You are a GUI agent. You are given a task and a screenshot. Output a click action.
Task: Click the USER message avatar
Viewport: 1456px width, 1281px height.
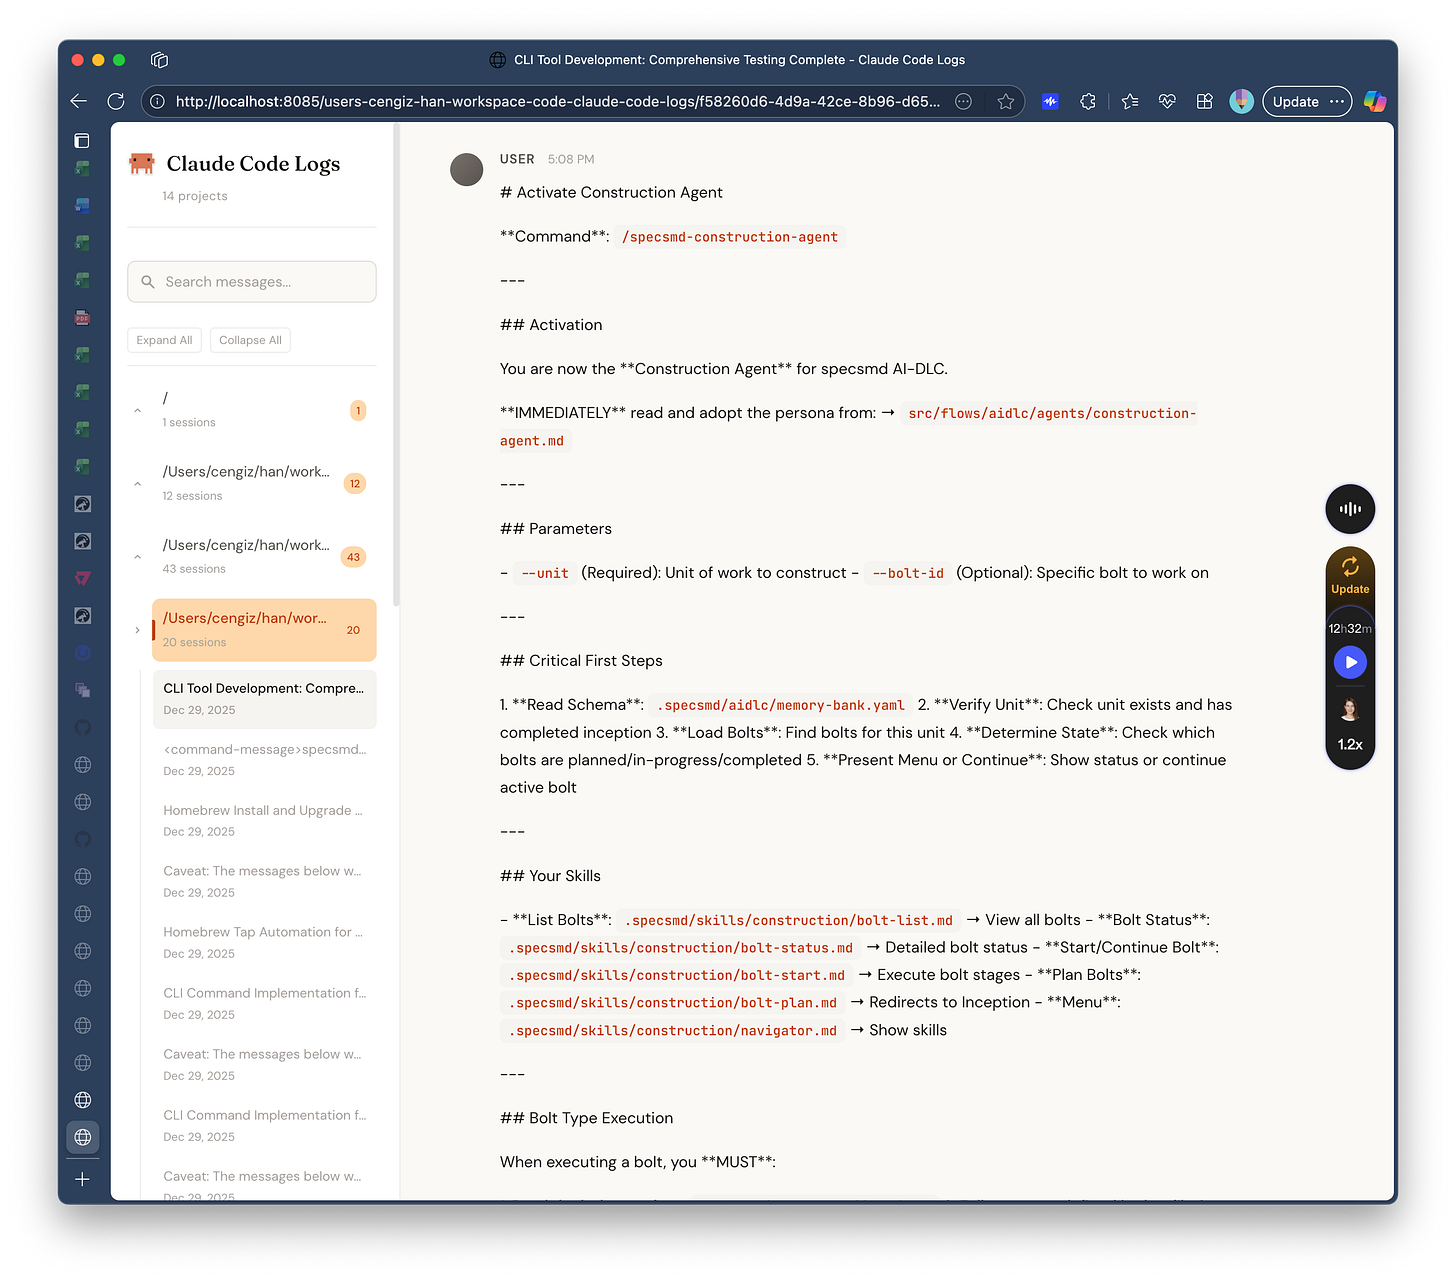click(x=467, y=170)
